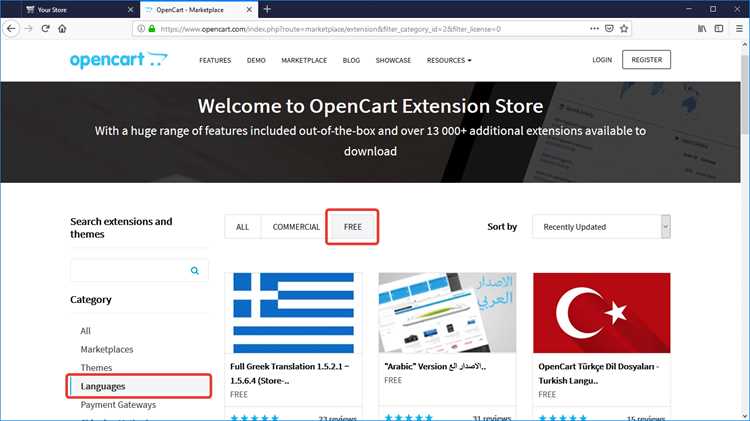
Task: Click the search magnifier icon
Action: tap(195, 271)
